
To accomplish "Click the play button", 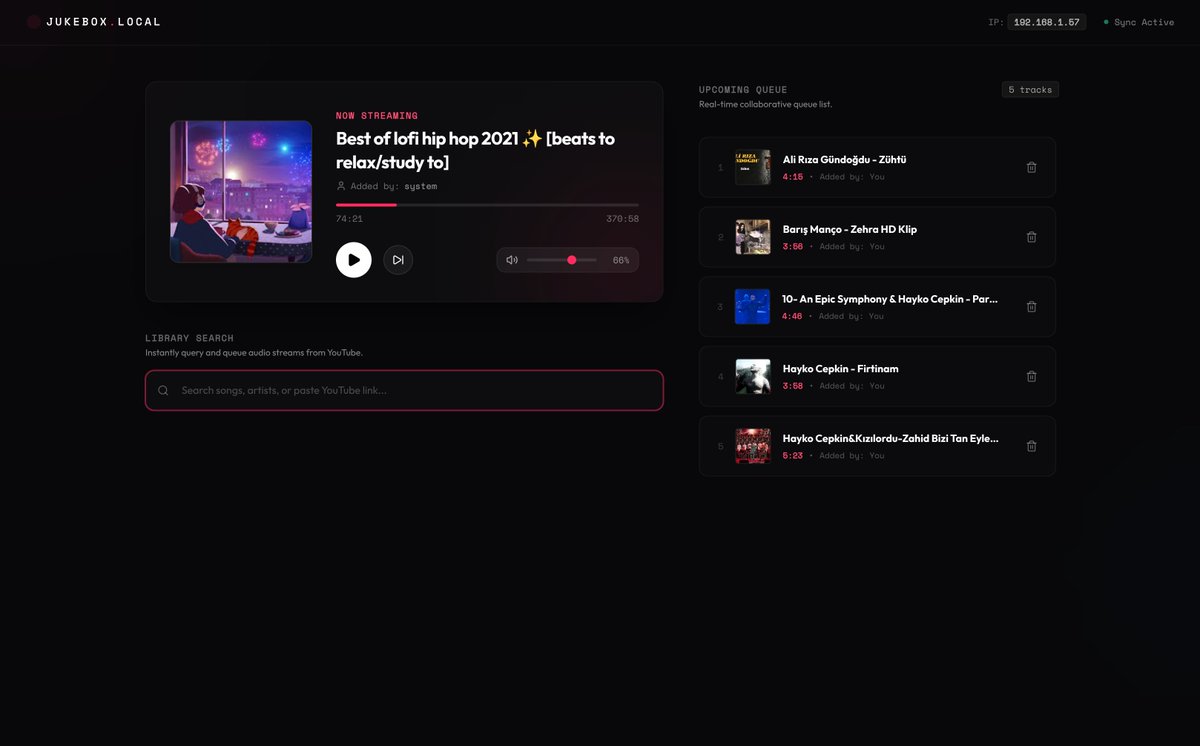I will click(353, 260).
